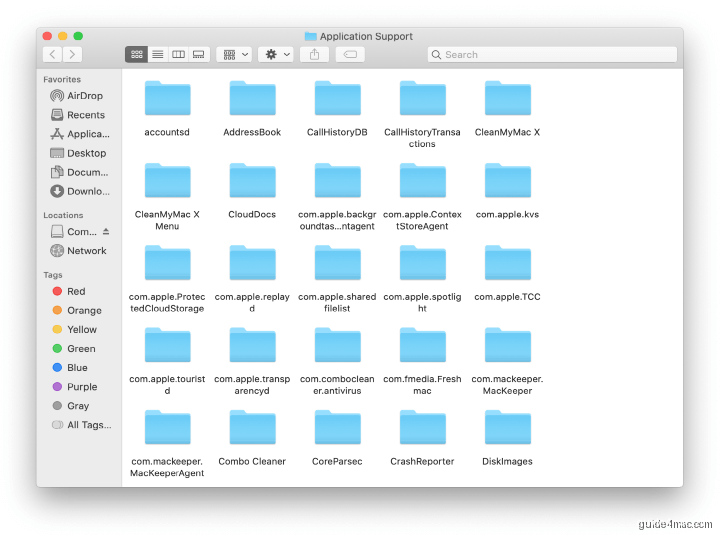
Task: Filter by the Gray tag
Action: 71,406
